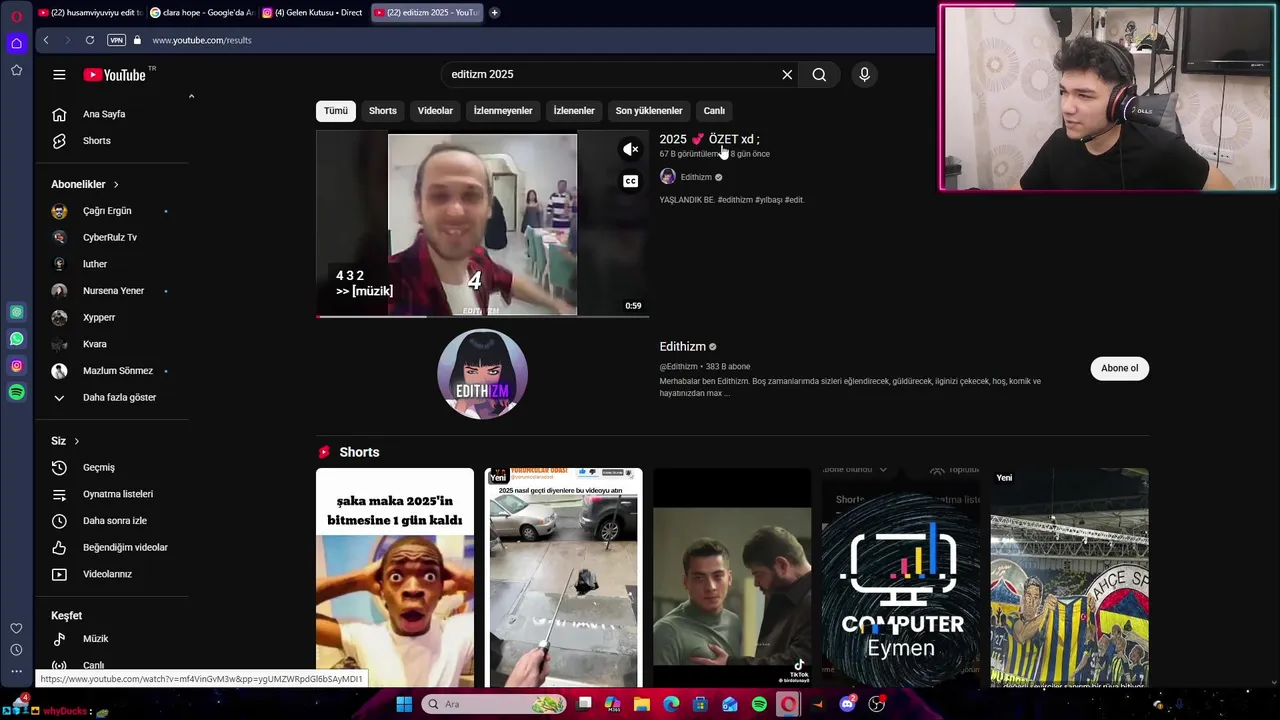Select the Son yüklenenler filter chip
This screenshot has height=720, width=1280.
coord(649,111)
